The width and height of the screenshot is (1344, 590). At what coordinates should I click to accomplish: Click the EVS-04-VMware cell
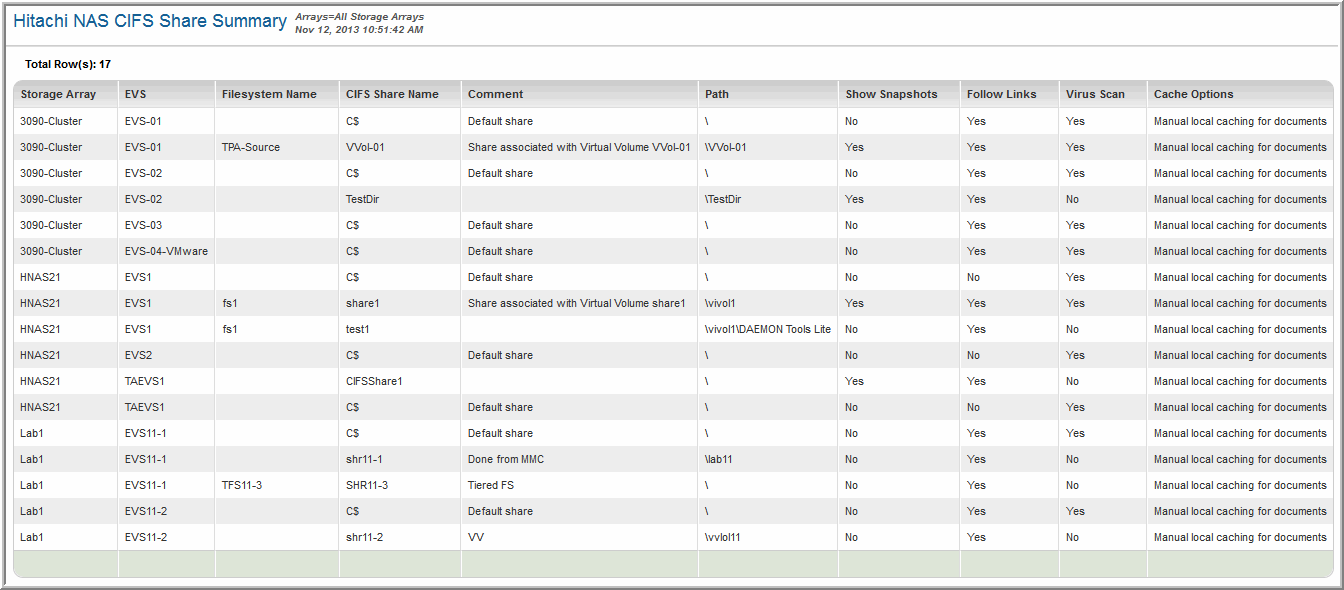[166, 251]
